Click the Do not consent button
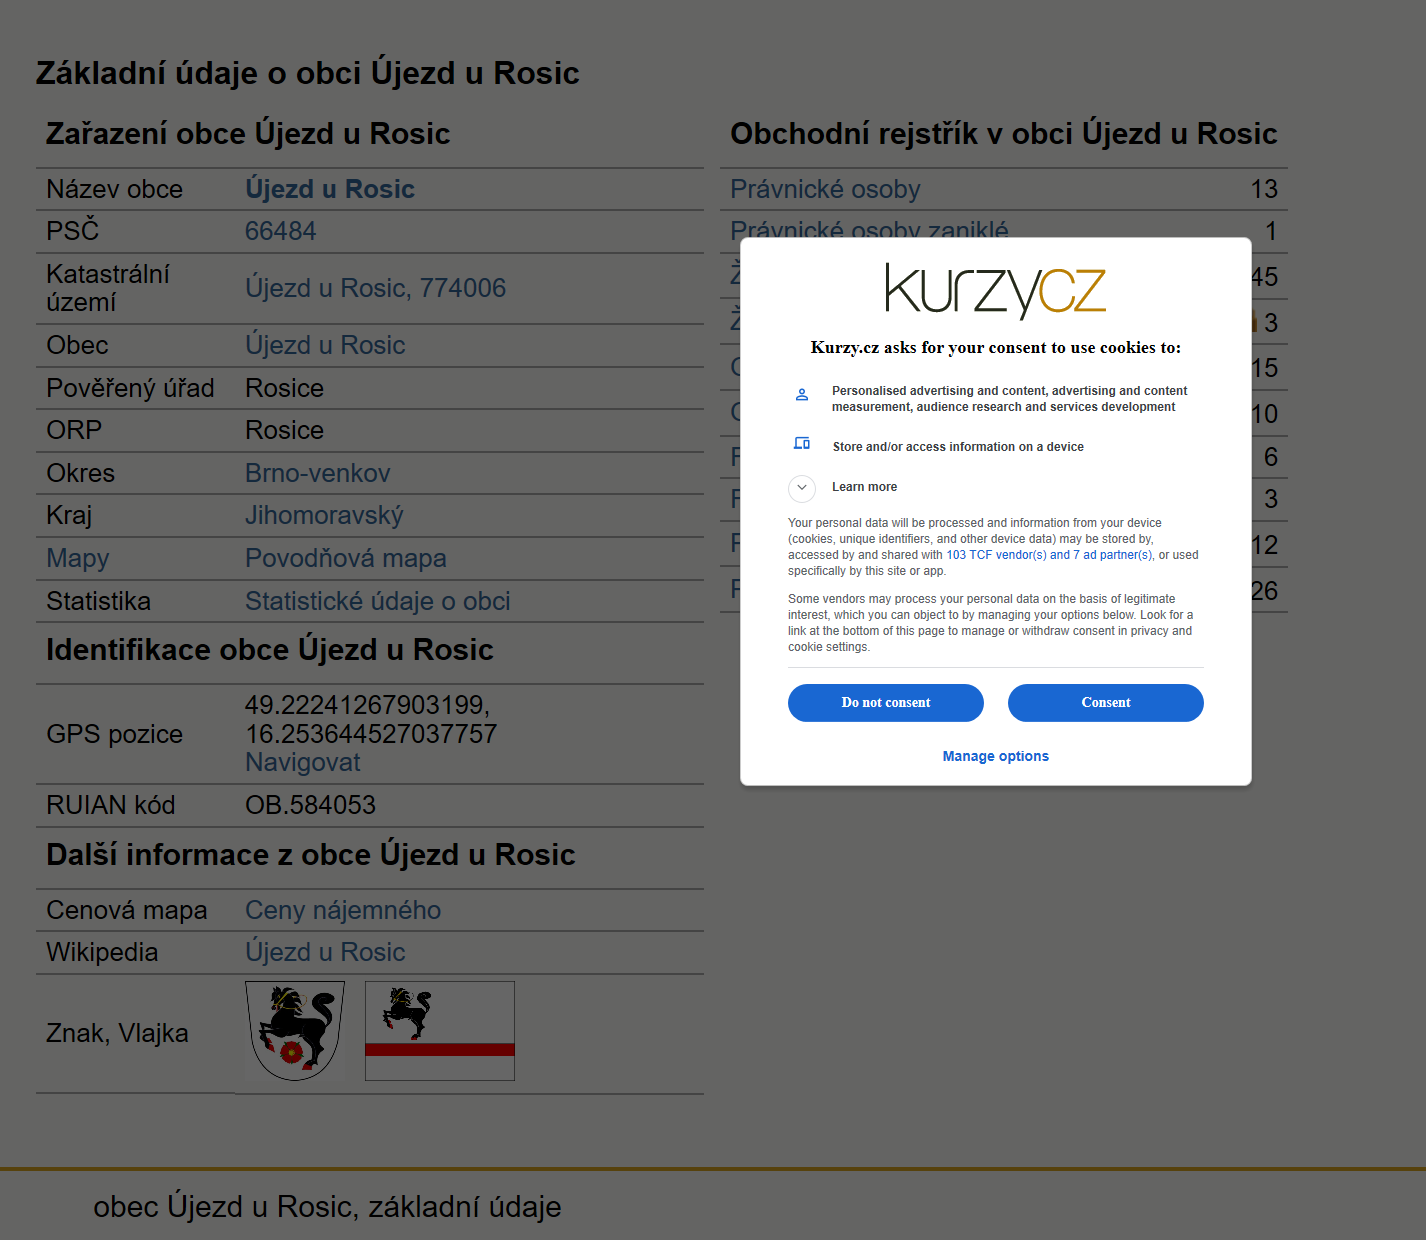 [x=885, y=703]
